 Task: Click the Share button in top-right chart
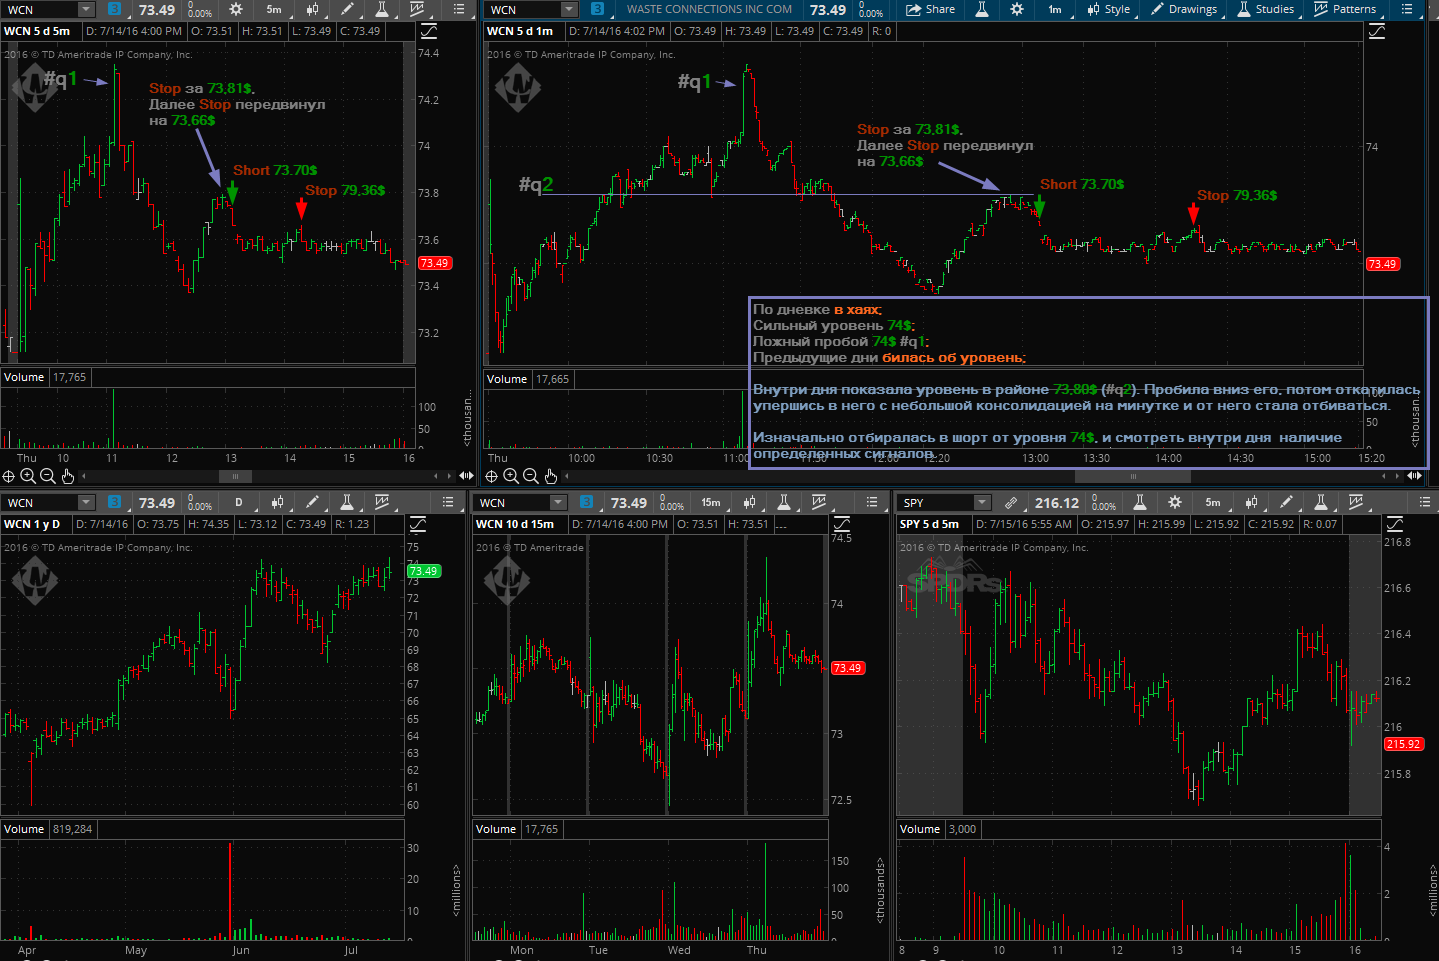click(930, 9)
